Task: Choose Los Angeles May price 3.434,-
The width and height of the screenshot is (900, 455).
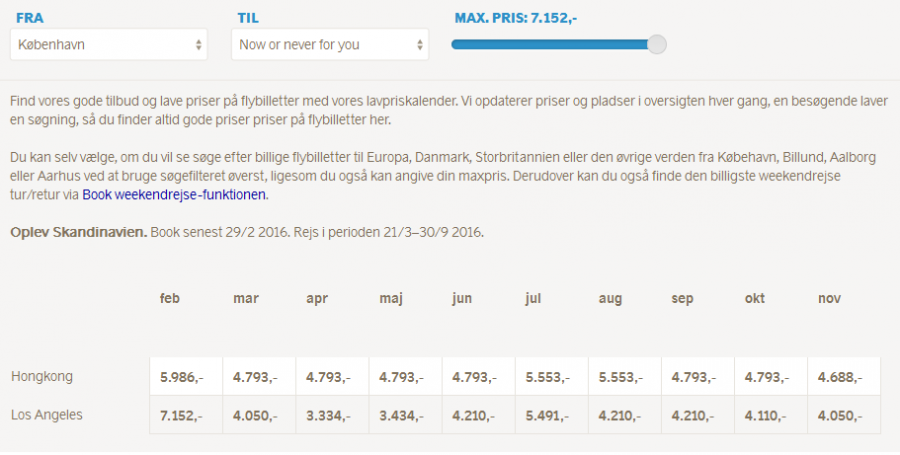Action: pyautogui.click(x=401, y=415)
